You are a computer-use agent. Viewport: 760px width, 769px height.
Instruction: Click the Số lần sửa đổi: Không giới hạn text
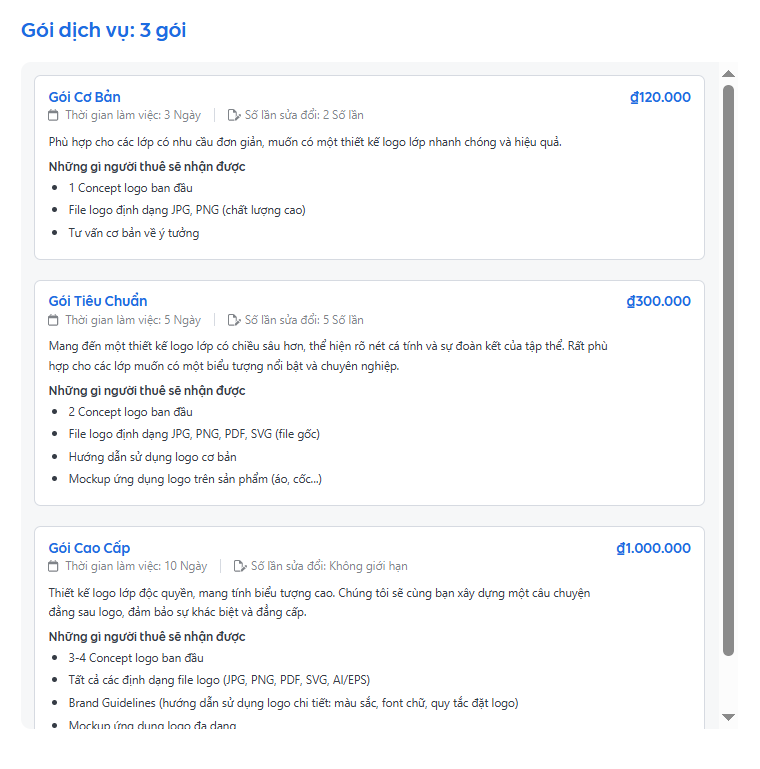(329, 566)
